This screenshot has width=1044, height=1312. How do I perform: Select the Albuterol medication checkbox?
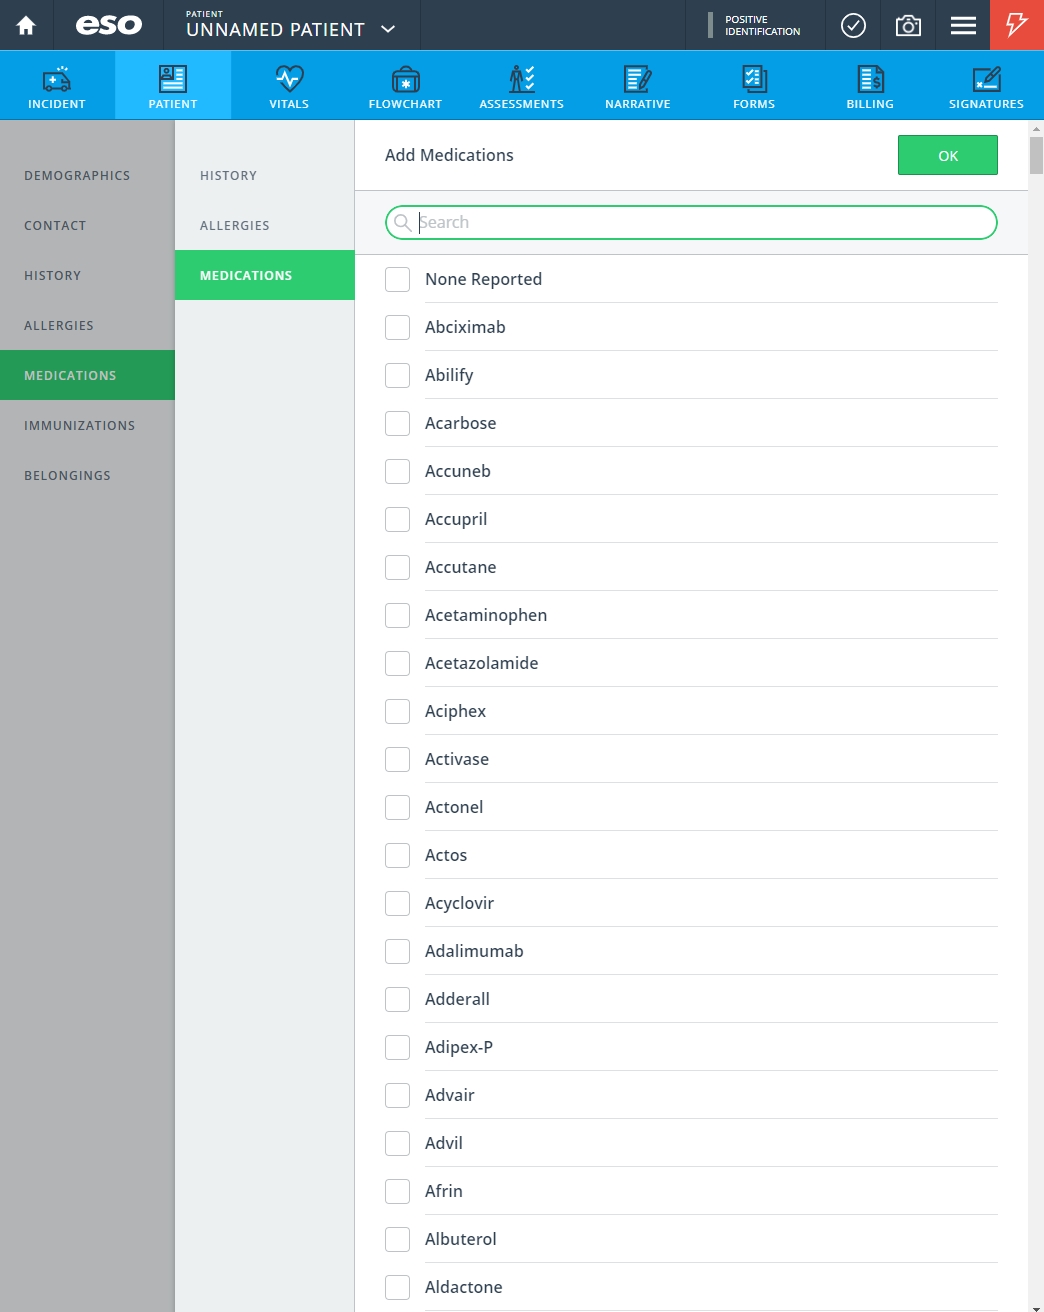[x=397, y=1239]
